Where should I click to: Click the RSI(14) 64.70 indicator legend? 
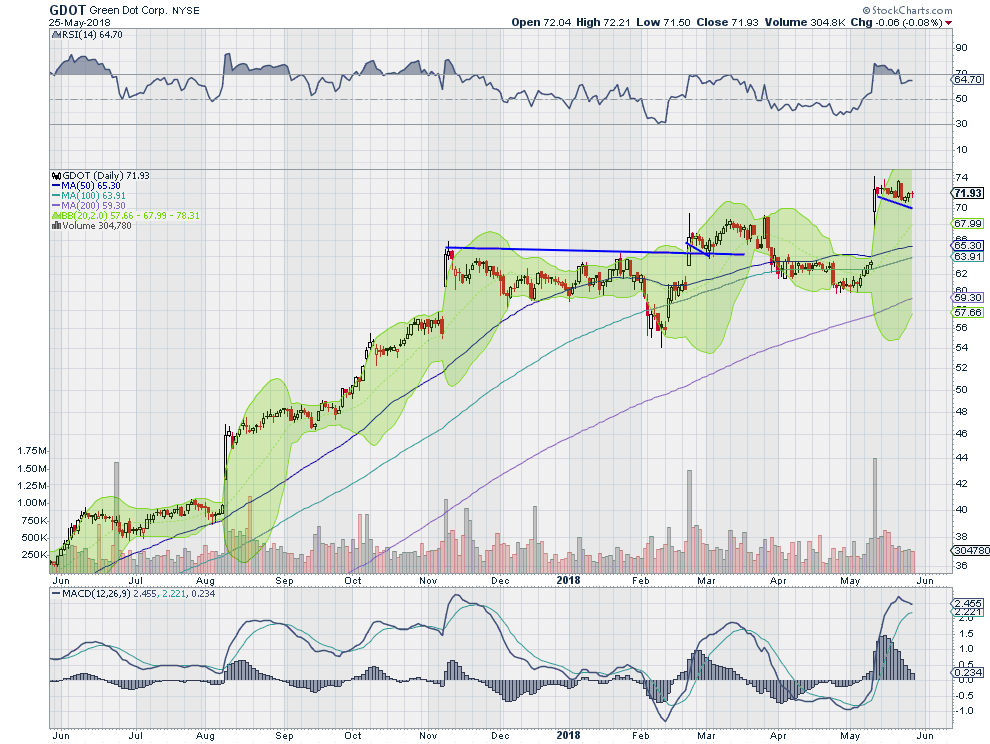click(92, 35)
